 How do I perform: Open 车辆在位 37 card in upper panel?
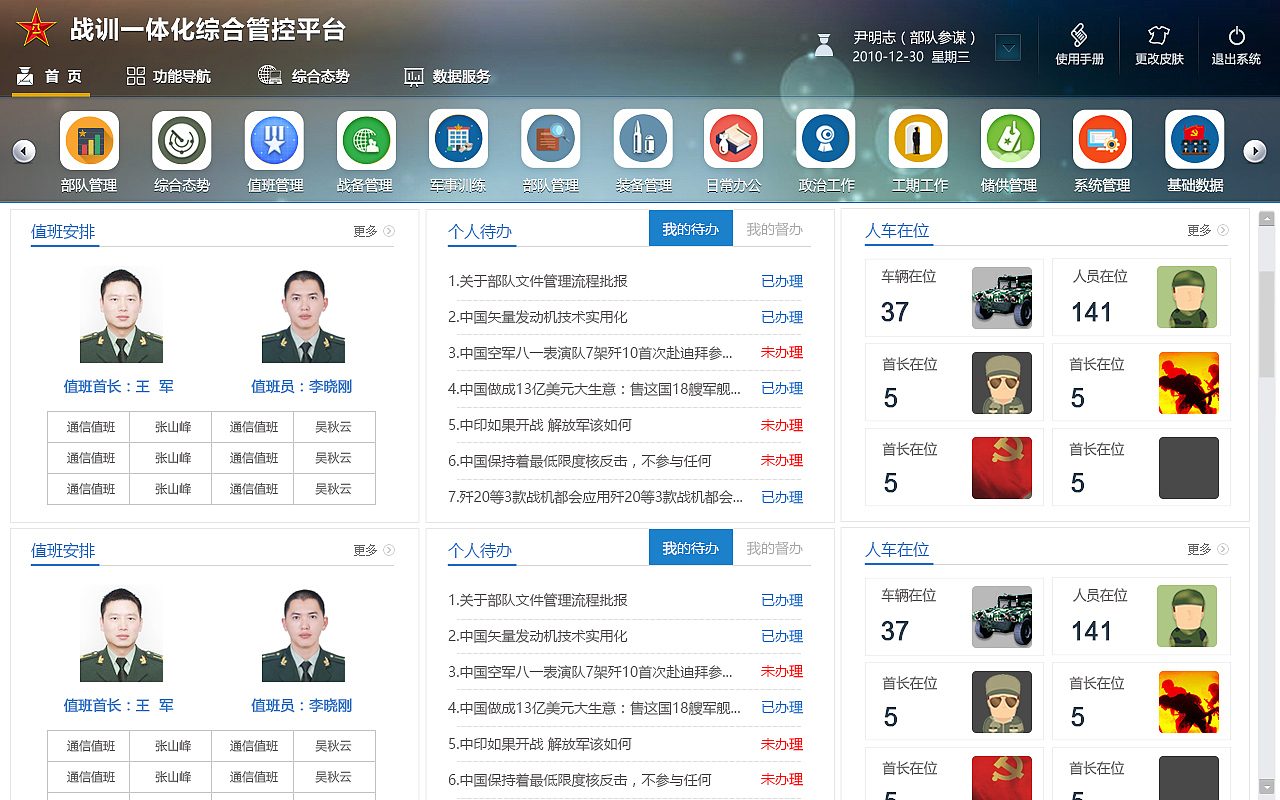[x=954, y=297]
